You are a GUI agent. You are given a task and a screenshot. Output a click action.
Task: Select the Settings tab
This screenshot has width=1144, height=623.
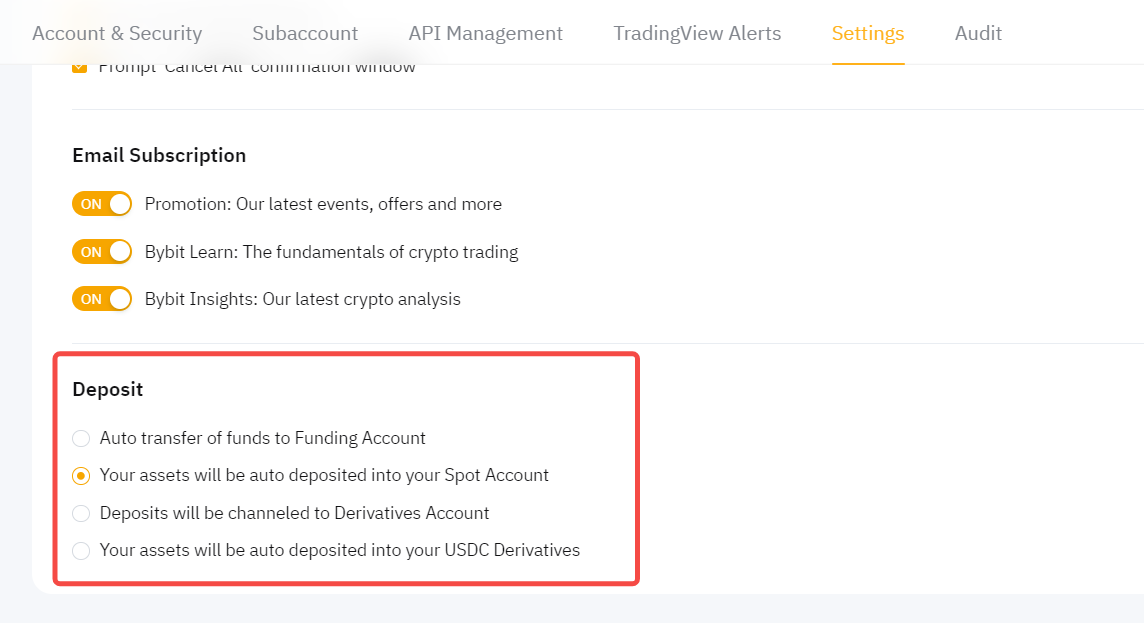867,33
